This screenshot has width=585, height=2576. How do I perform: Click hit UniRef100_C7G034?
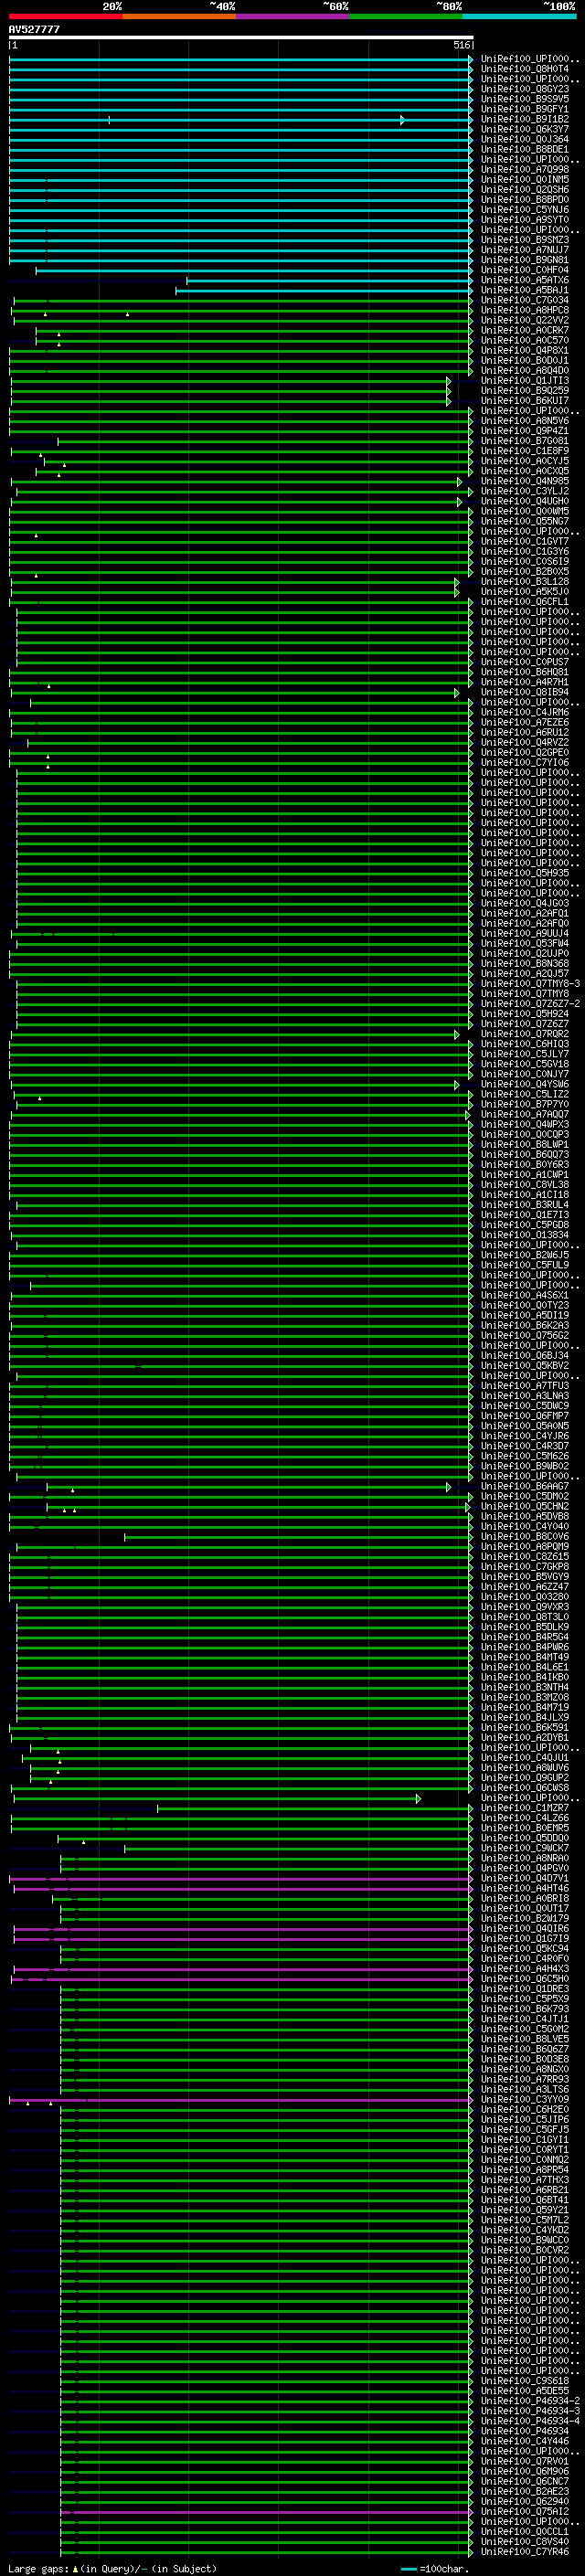click(x=524, y=300)
